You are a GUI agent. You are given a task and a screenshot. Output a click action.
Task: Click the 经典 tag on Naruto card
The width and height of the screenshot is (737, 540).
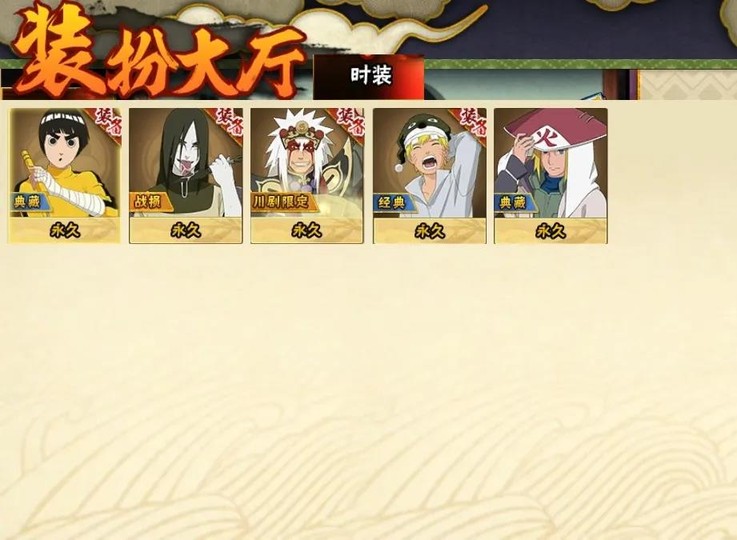coord(393,202)
